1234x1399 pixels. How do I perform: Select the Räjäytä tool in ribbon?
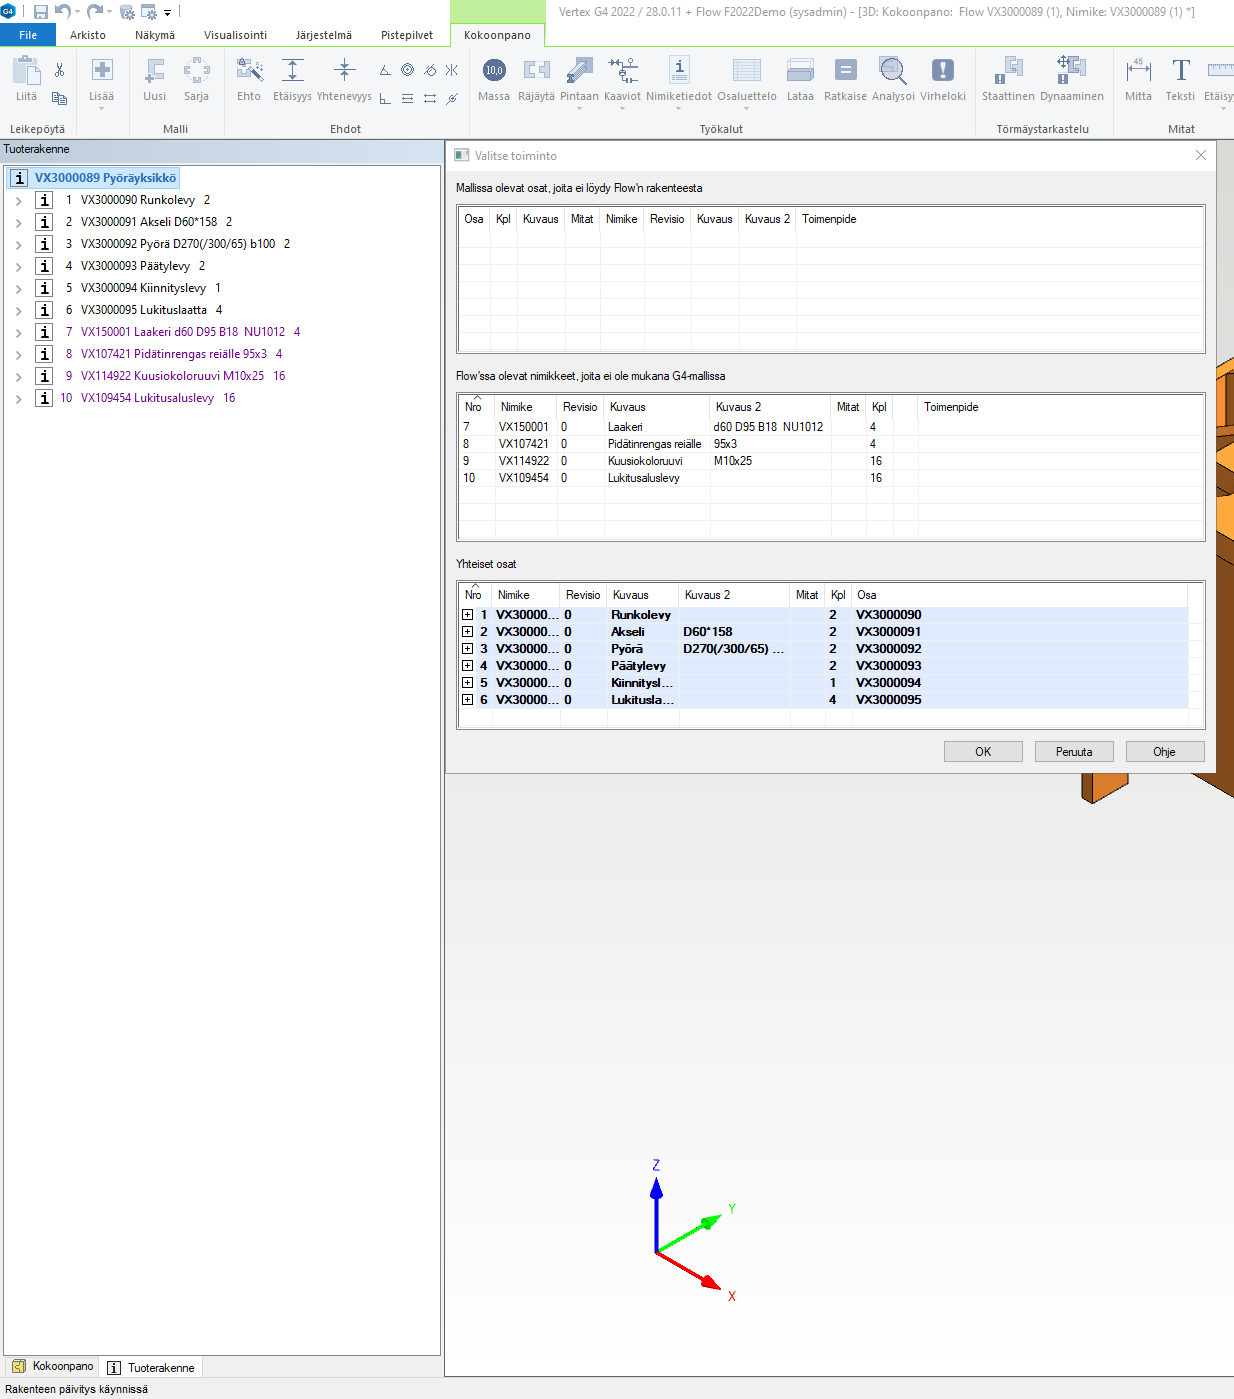(536, 71)
